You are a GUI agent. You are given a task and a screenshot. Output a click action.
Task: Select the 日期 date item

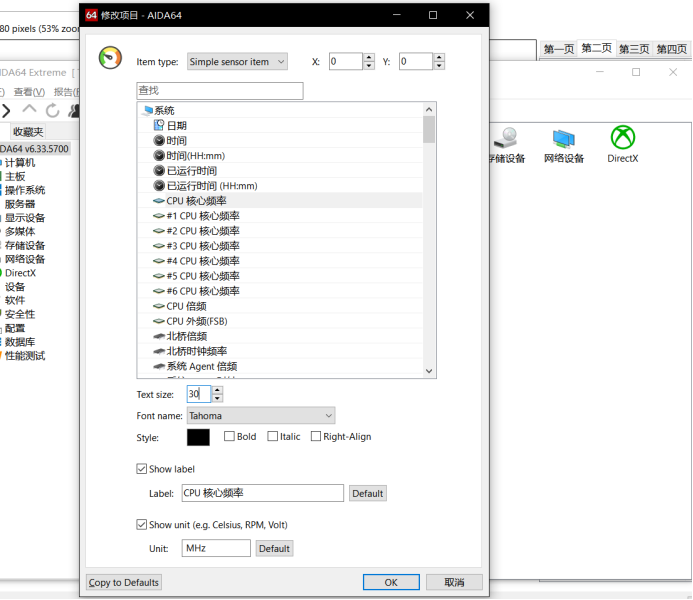coord(176,126)
